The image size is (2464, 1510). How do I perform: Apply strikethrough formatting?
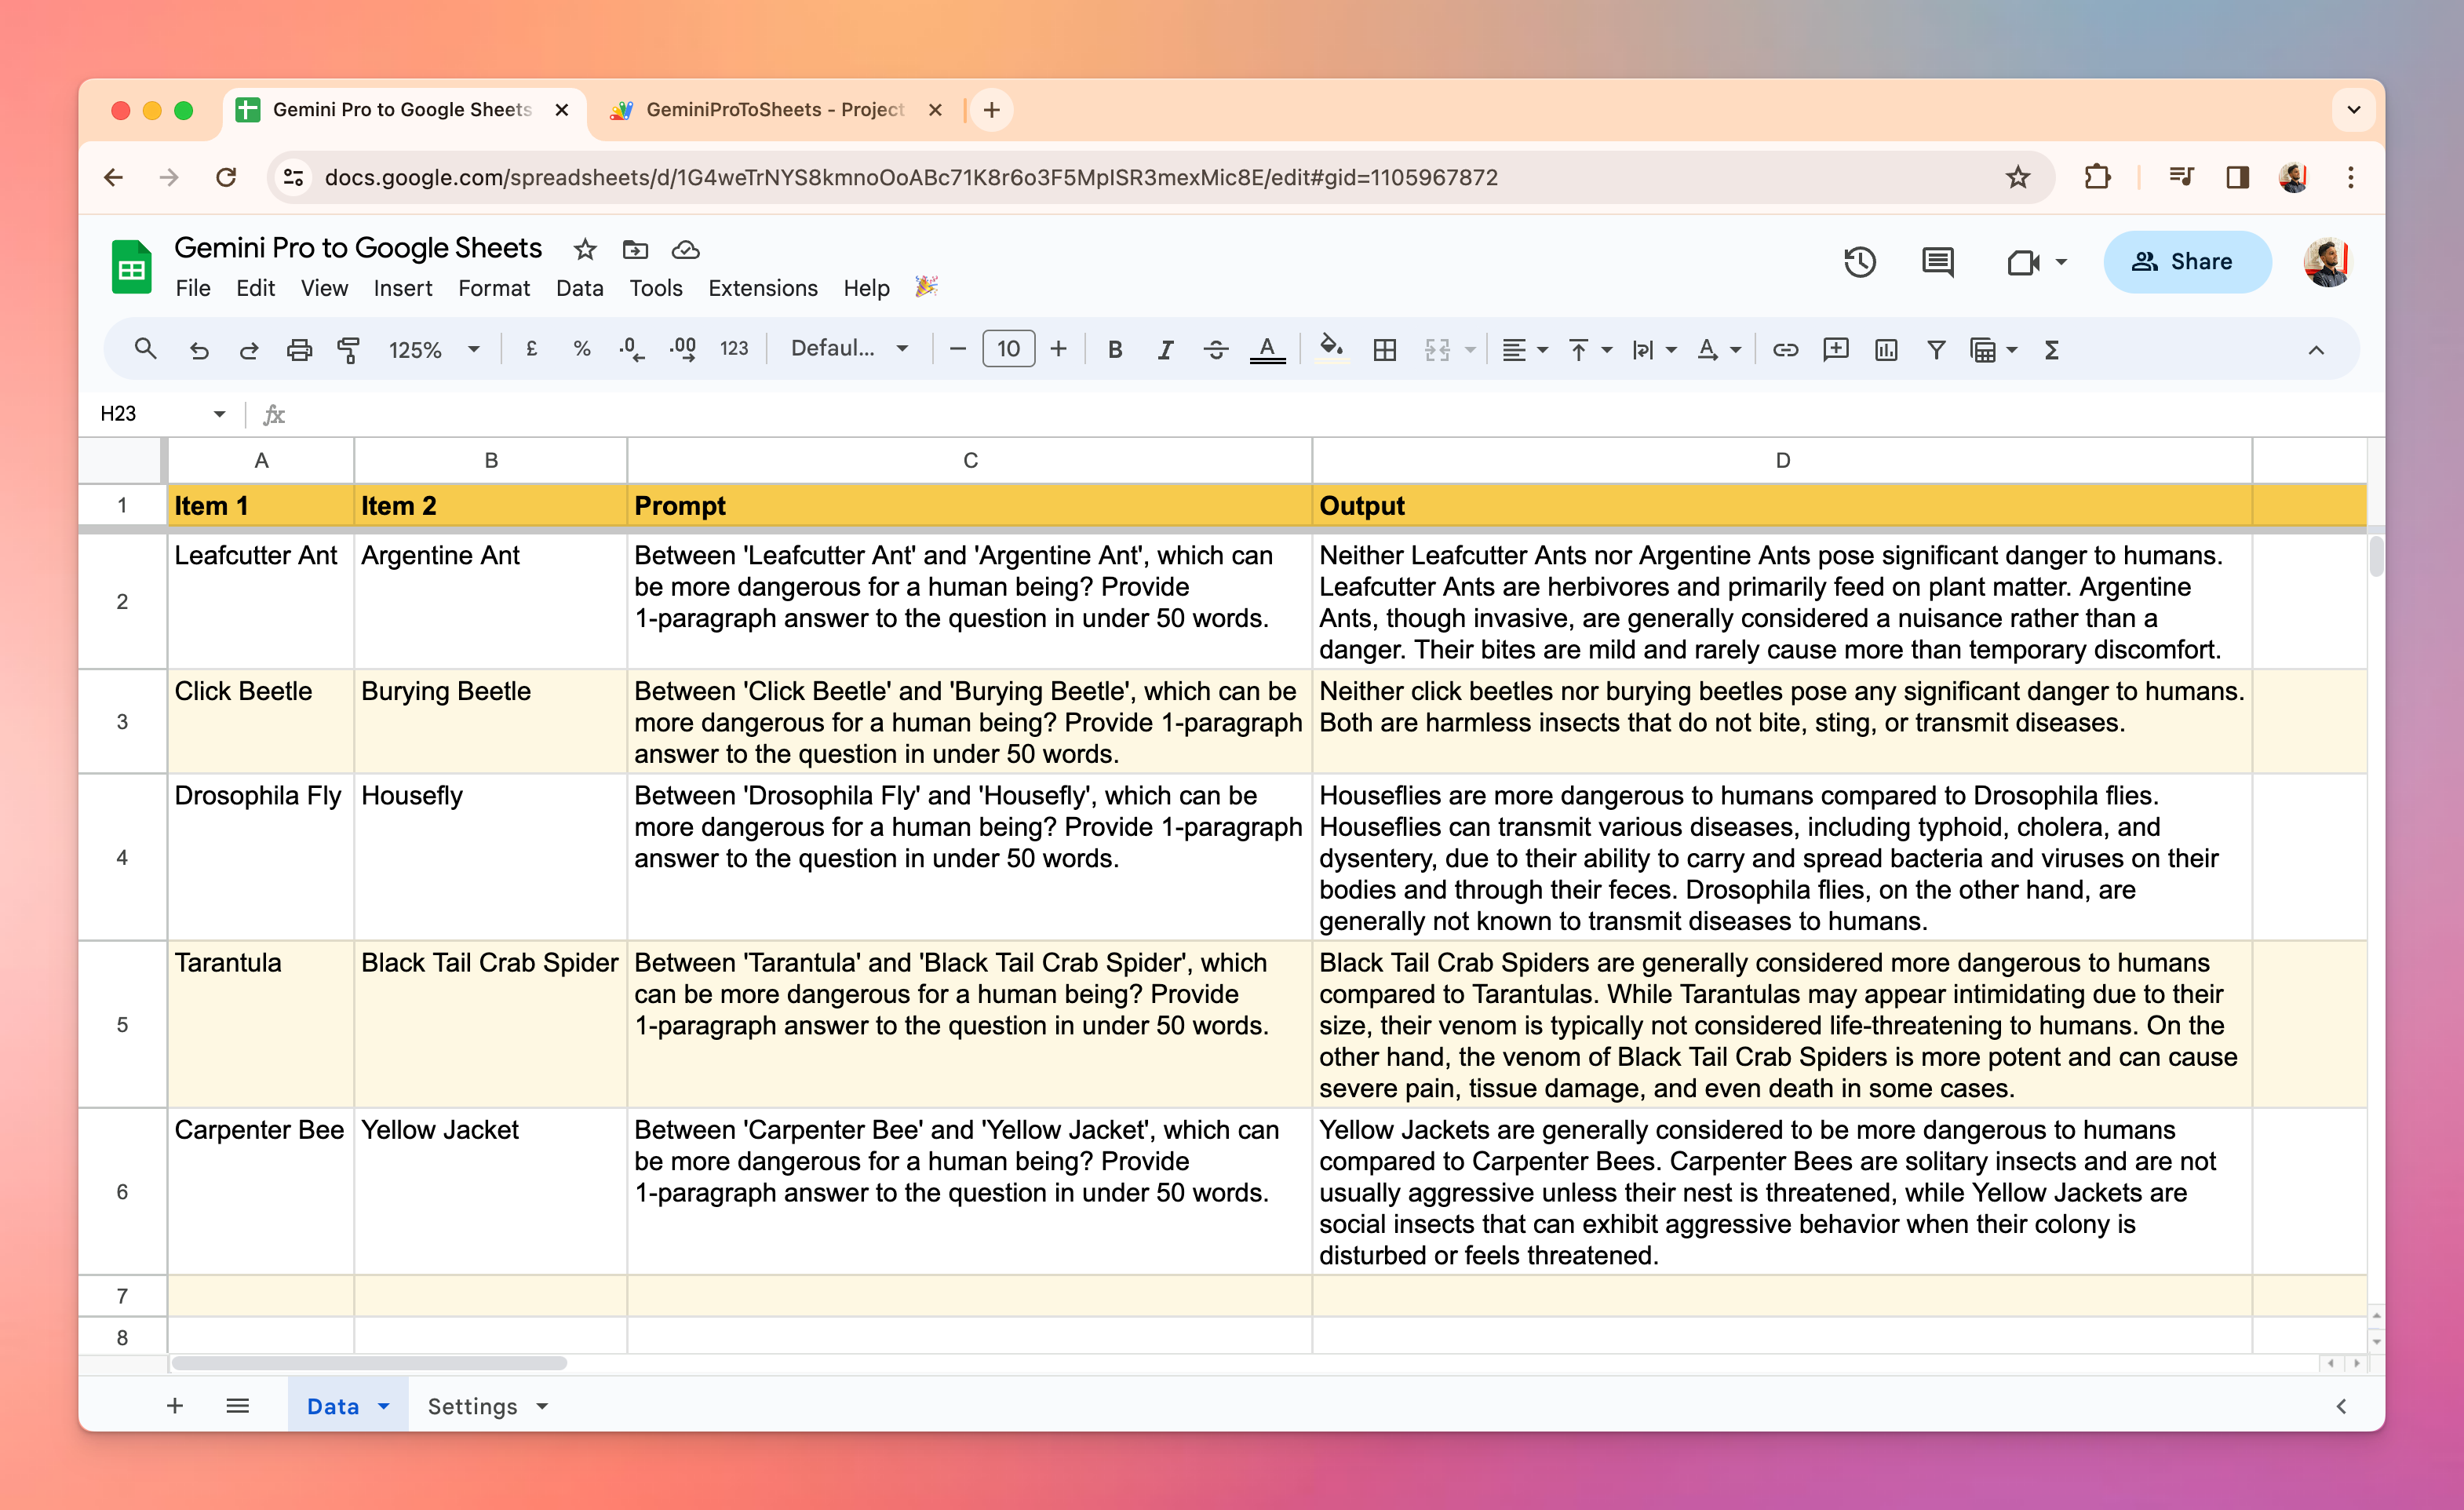tap(1216, 349)
